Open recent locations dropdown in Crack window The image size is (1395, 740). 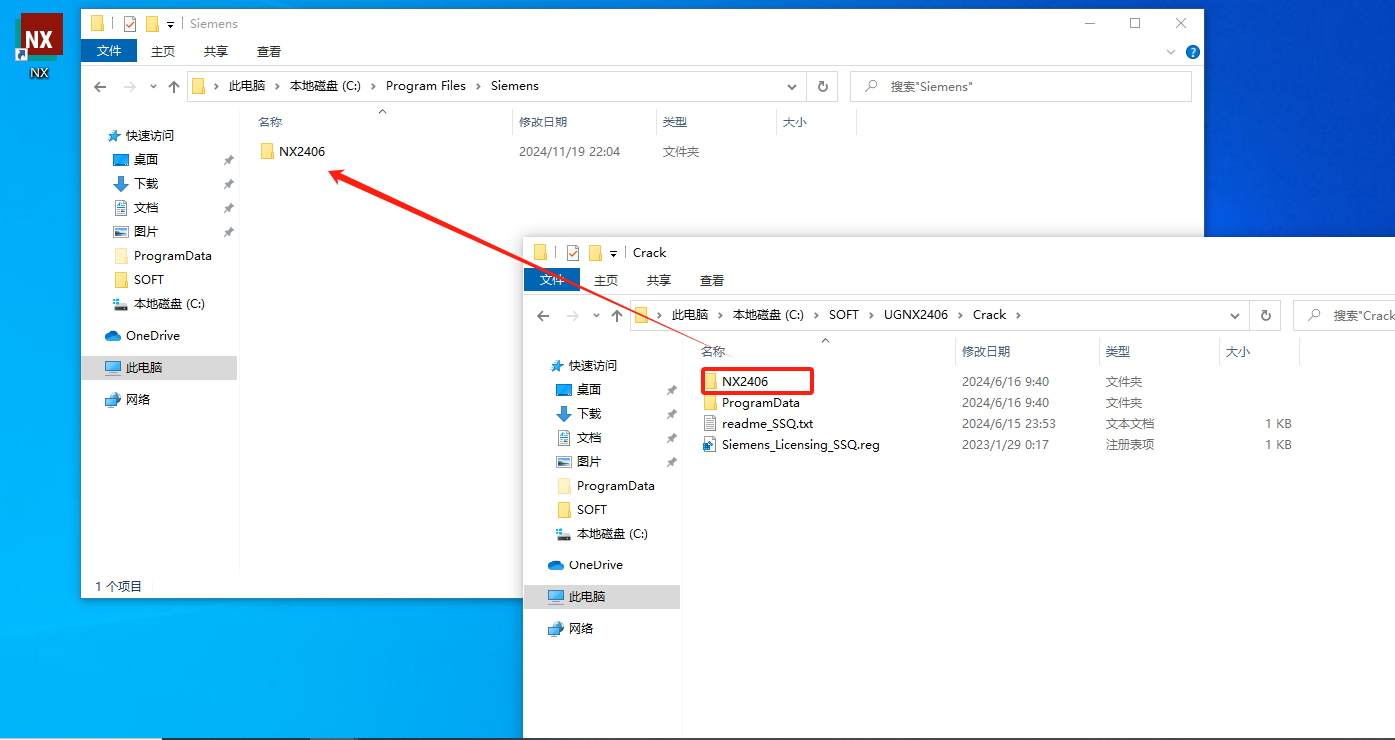596,315
